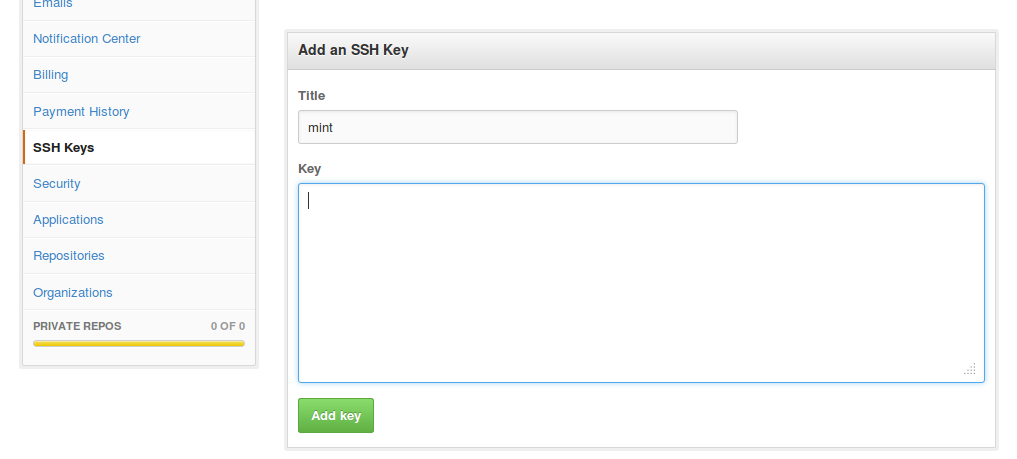Click the 0 OF 0 repos count
The height and width of the screenshot is (459, 1017).
click(228, 326)
